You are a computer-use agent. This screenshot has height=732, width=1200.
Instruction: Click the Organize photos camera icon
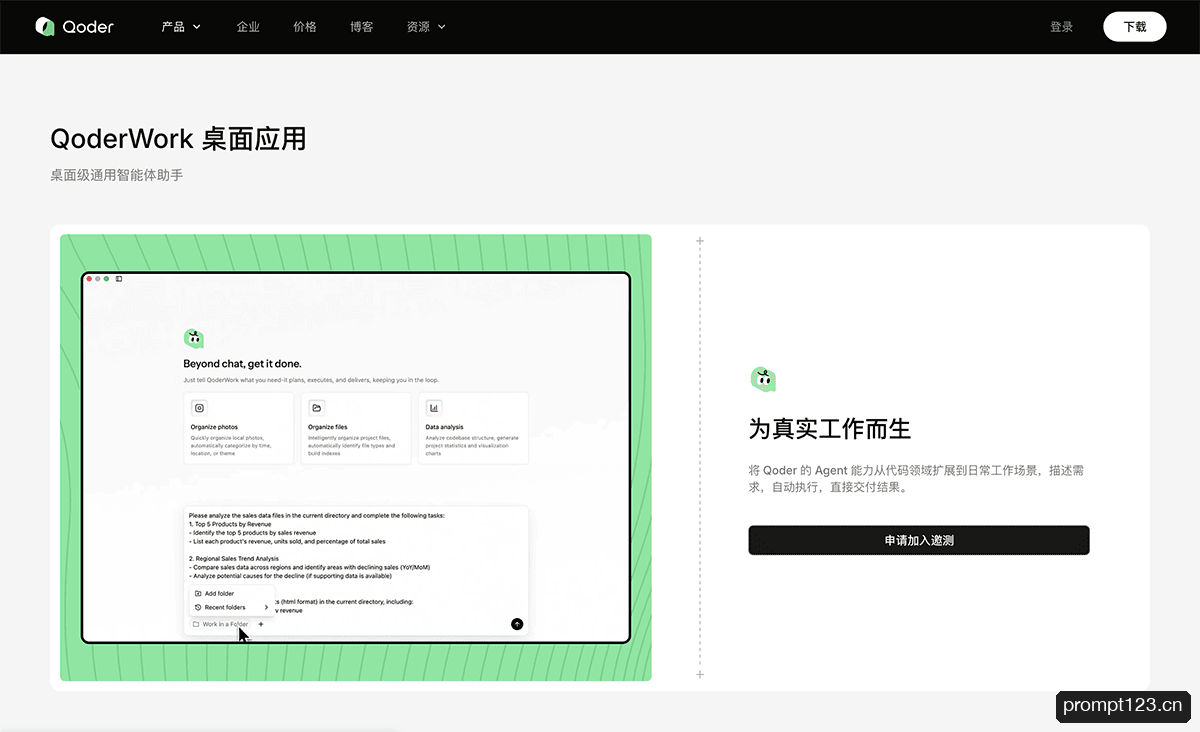pos(199,408)
